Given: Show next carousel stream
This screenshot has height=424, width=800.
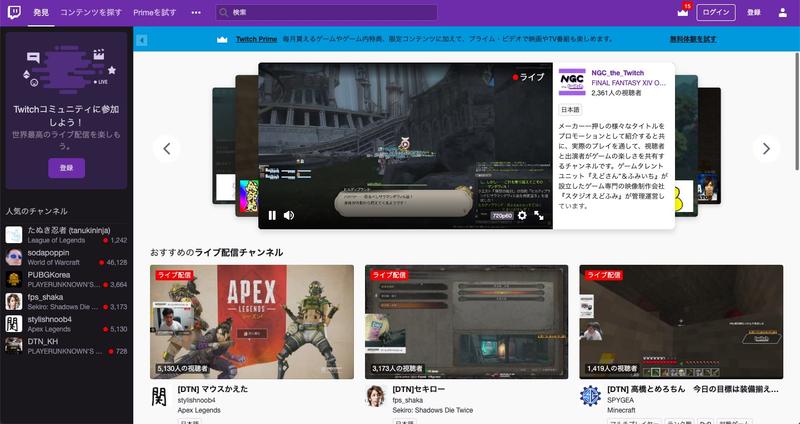Looking at the screenshot, I should (x=766, y=148).
